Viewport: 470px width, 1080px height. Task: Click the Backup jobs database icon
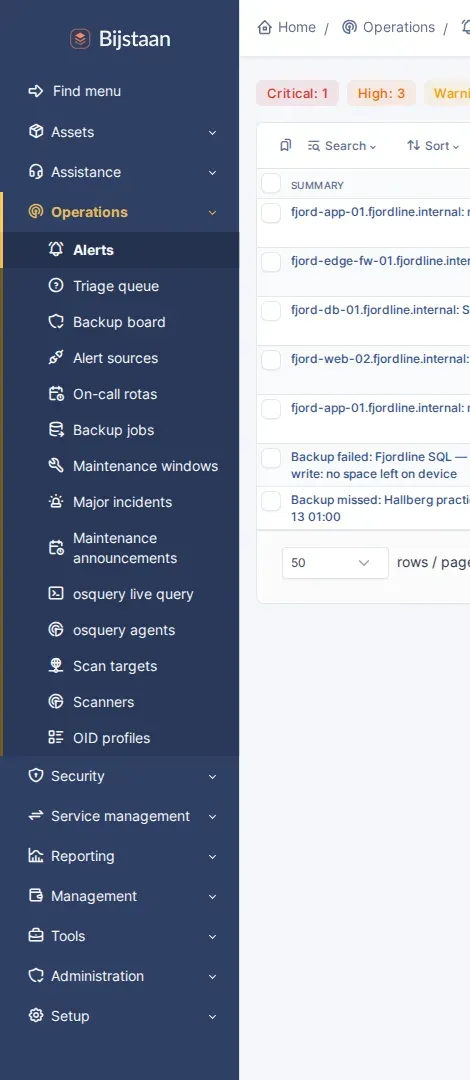56,430
